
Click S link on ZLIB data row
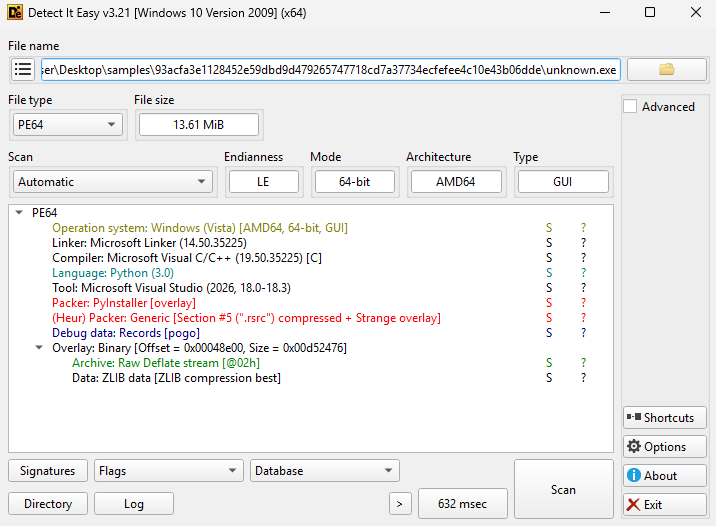tap(549, 378)
